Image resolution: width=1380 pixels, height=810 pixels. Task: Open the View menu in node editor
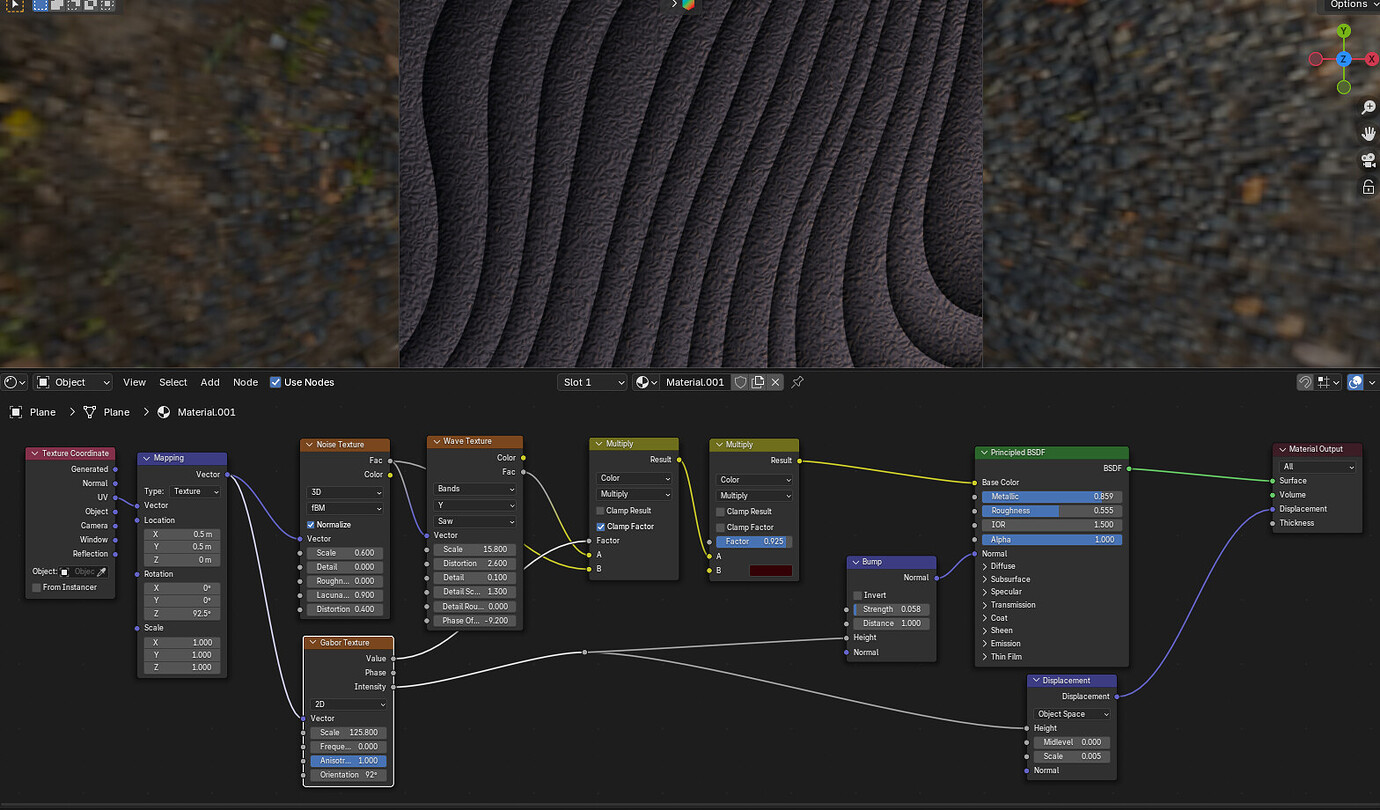(134, 382)
